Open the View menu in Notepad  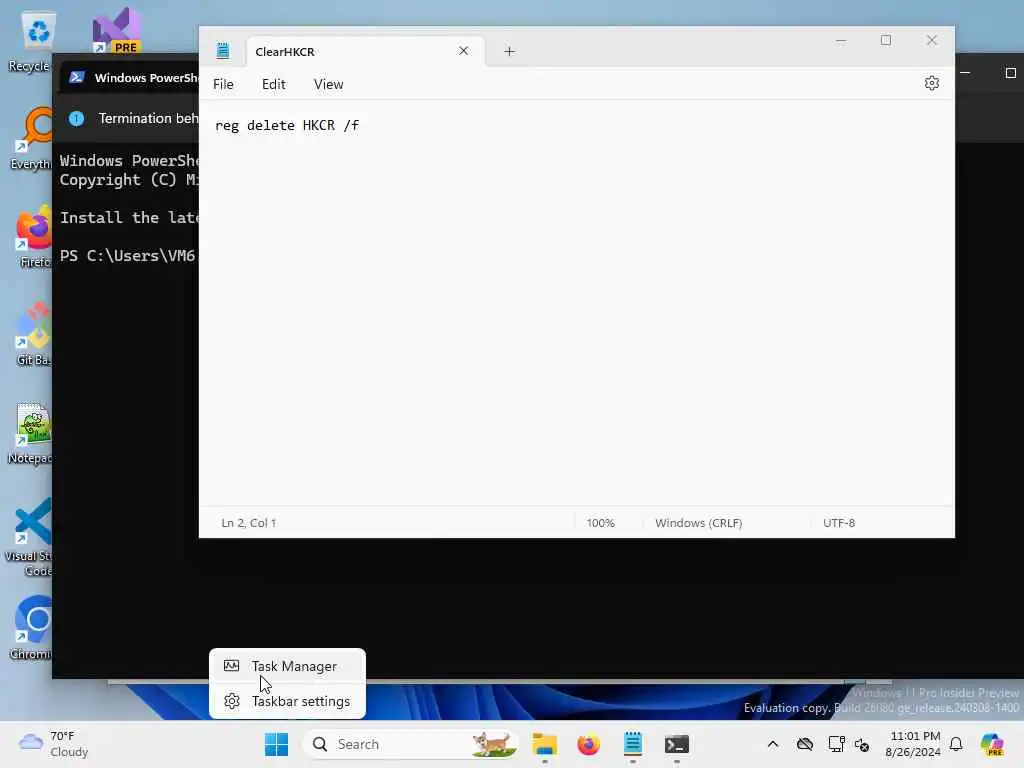[x=328, y=84]
